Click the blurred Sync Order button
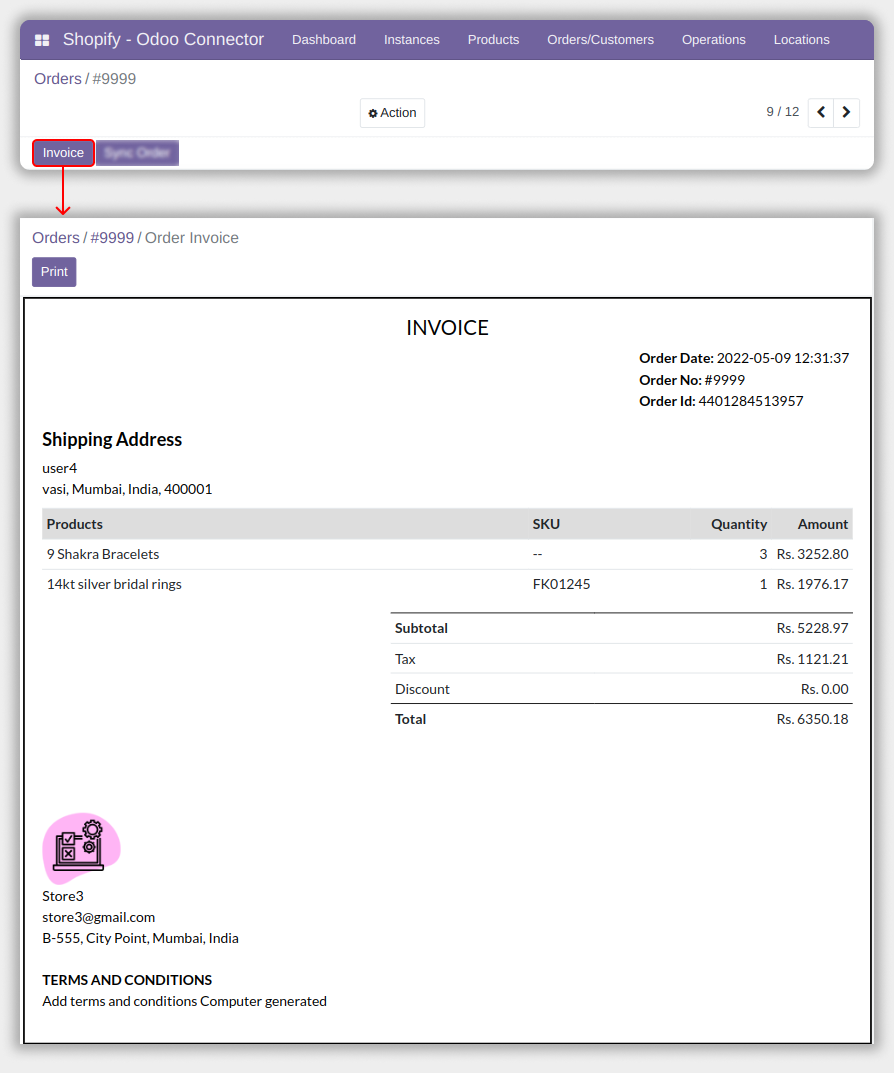This screenshot has height=1073, width=894. (137, 153)
